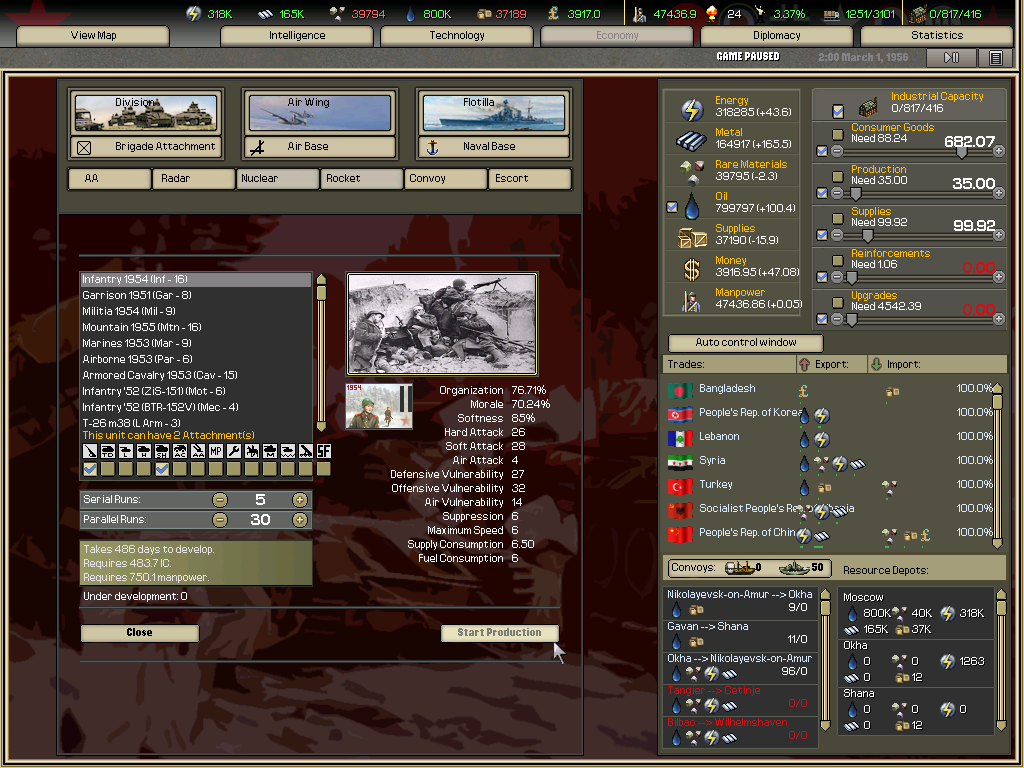Increase Serial Runs with plus button
1024x768 pixels.
coord(299,500)
